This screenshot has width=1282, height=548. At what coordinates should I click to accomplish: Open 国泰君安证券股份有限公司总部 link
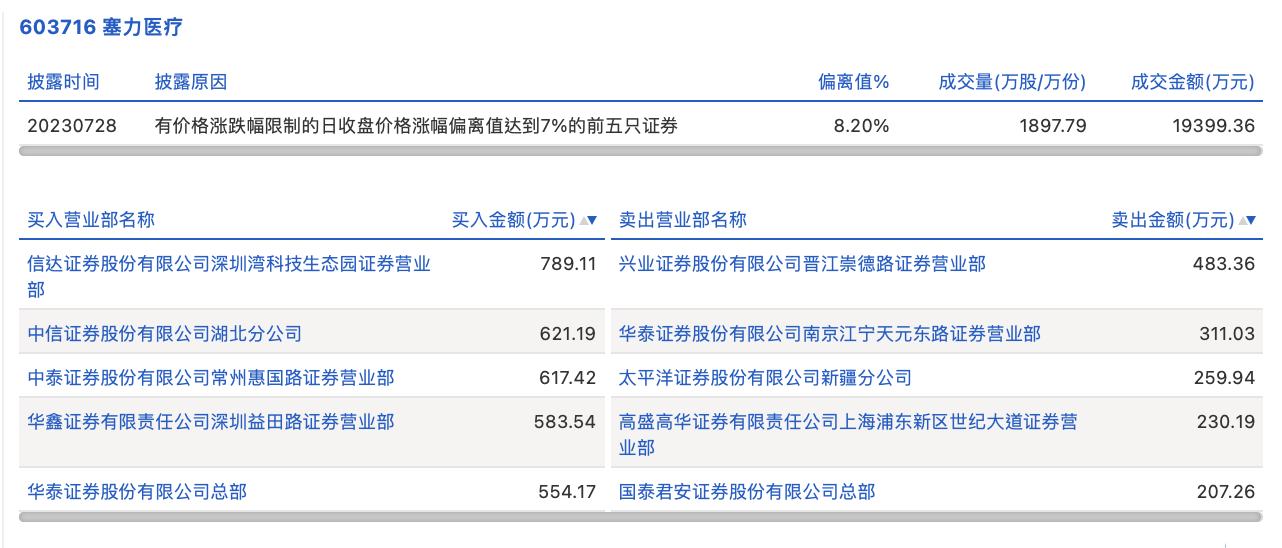coord(747,492)
